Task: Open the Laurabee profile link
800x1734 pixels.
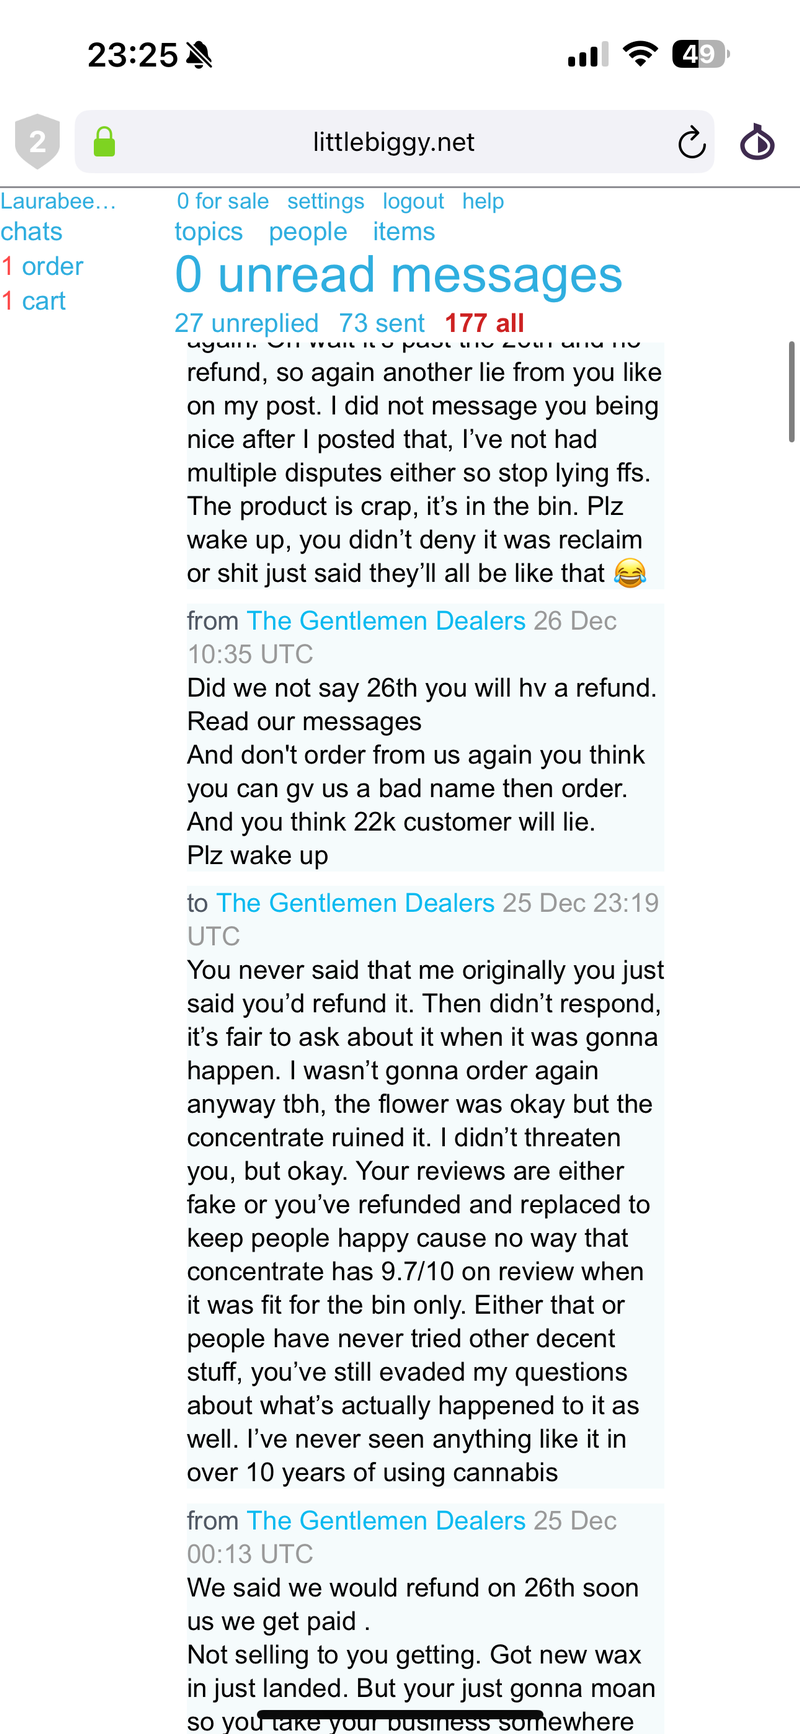Action: point(58,201)
